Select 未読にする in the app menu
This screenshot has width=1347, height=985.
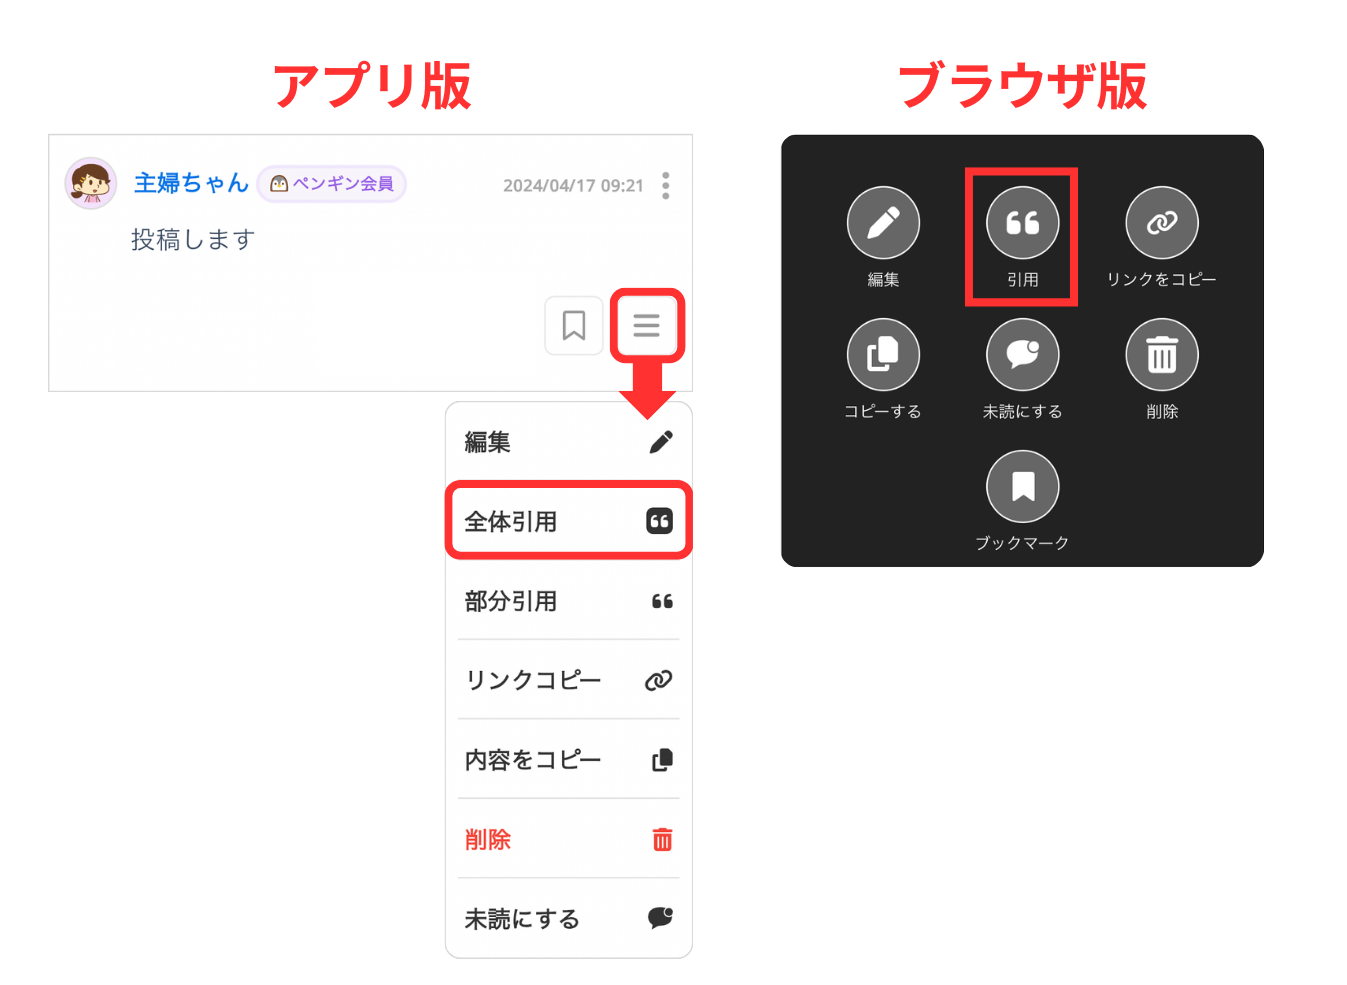point(568,918)
